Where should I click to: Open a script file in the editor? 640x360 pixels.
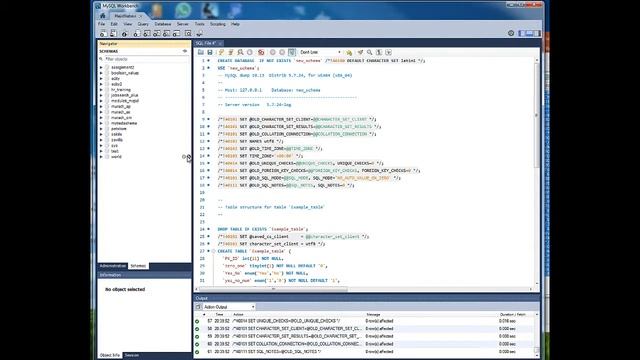tap(201, 52)
